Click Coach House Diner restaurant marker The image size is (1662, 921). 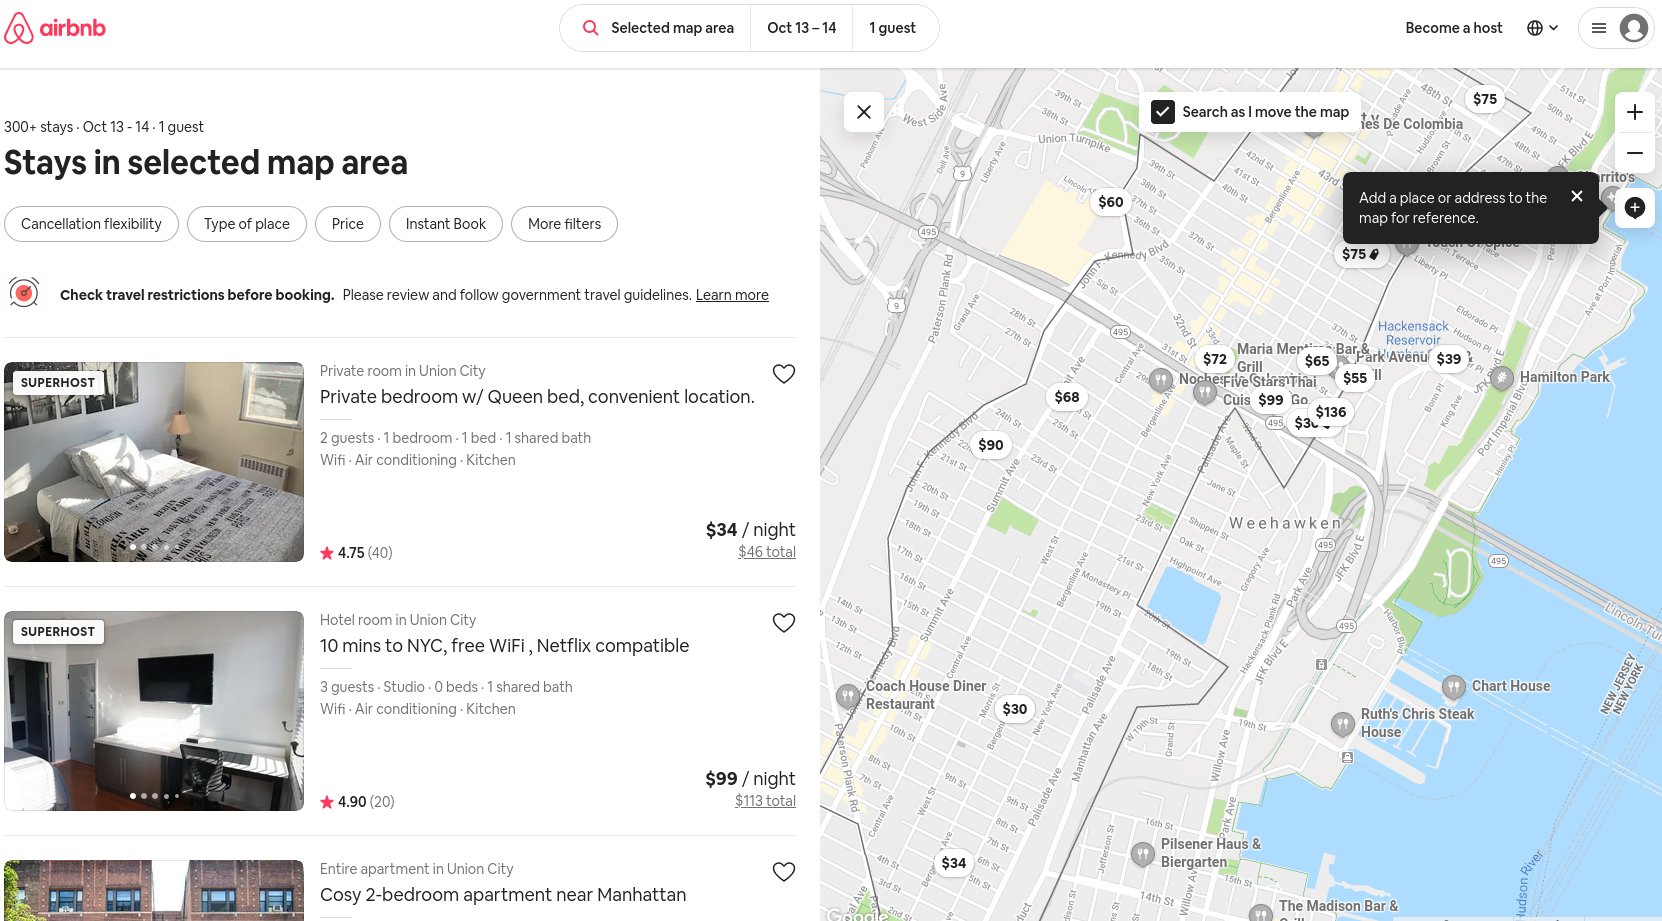848,696
